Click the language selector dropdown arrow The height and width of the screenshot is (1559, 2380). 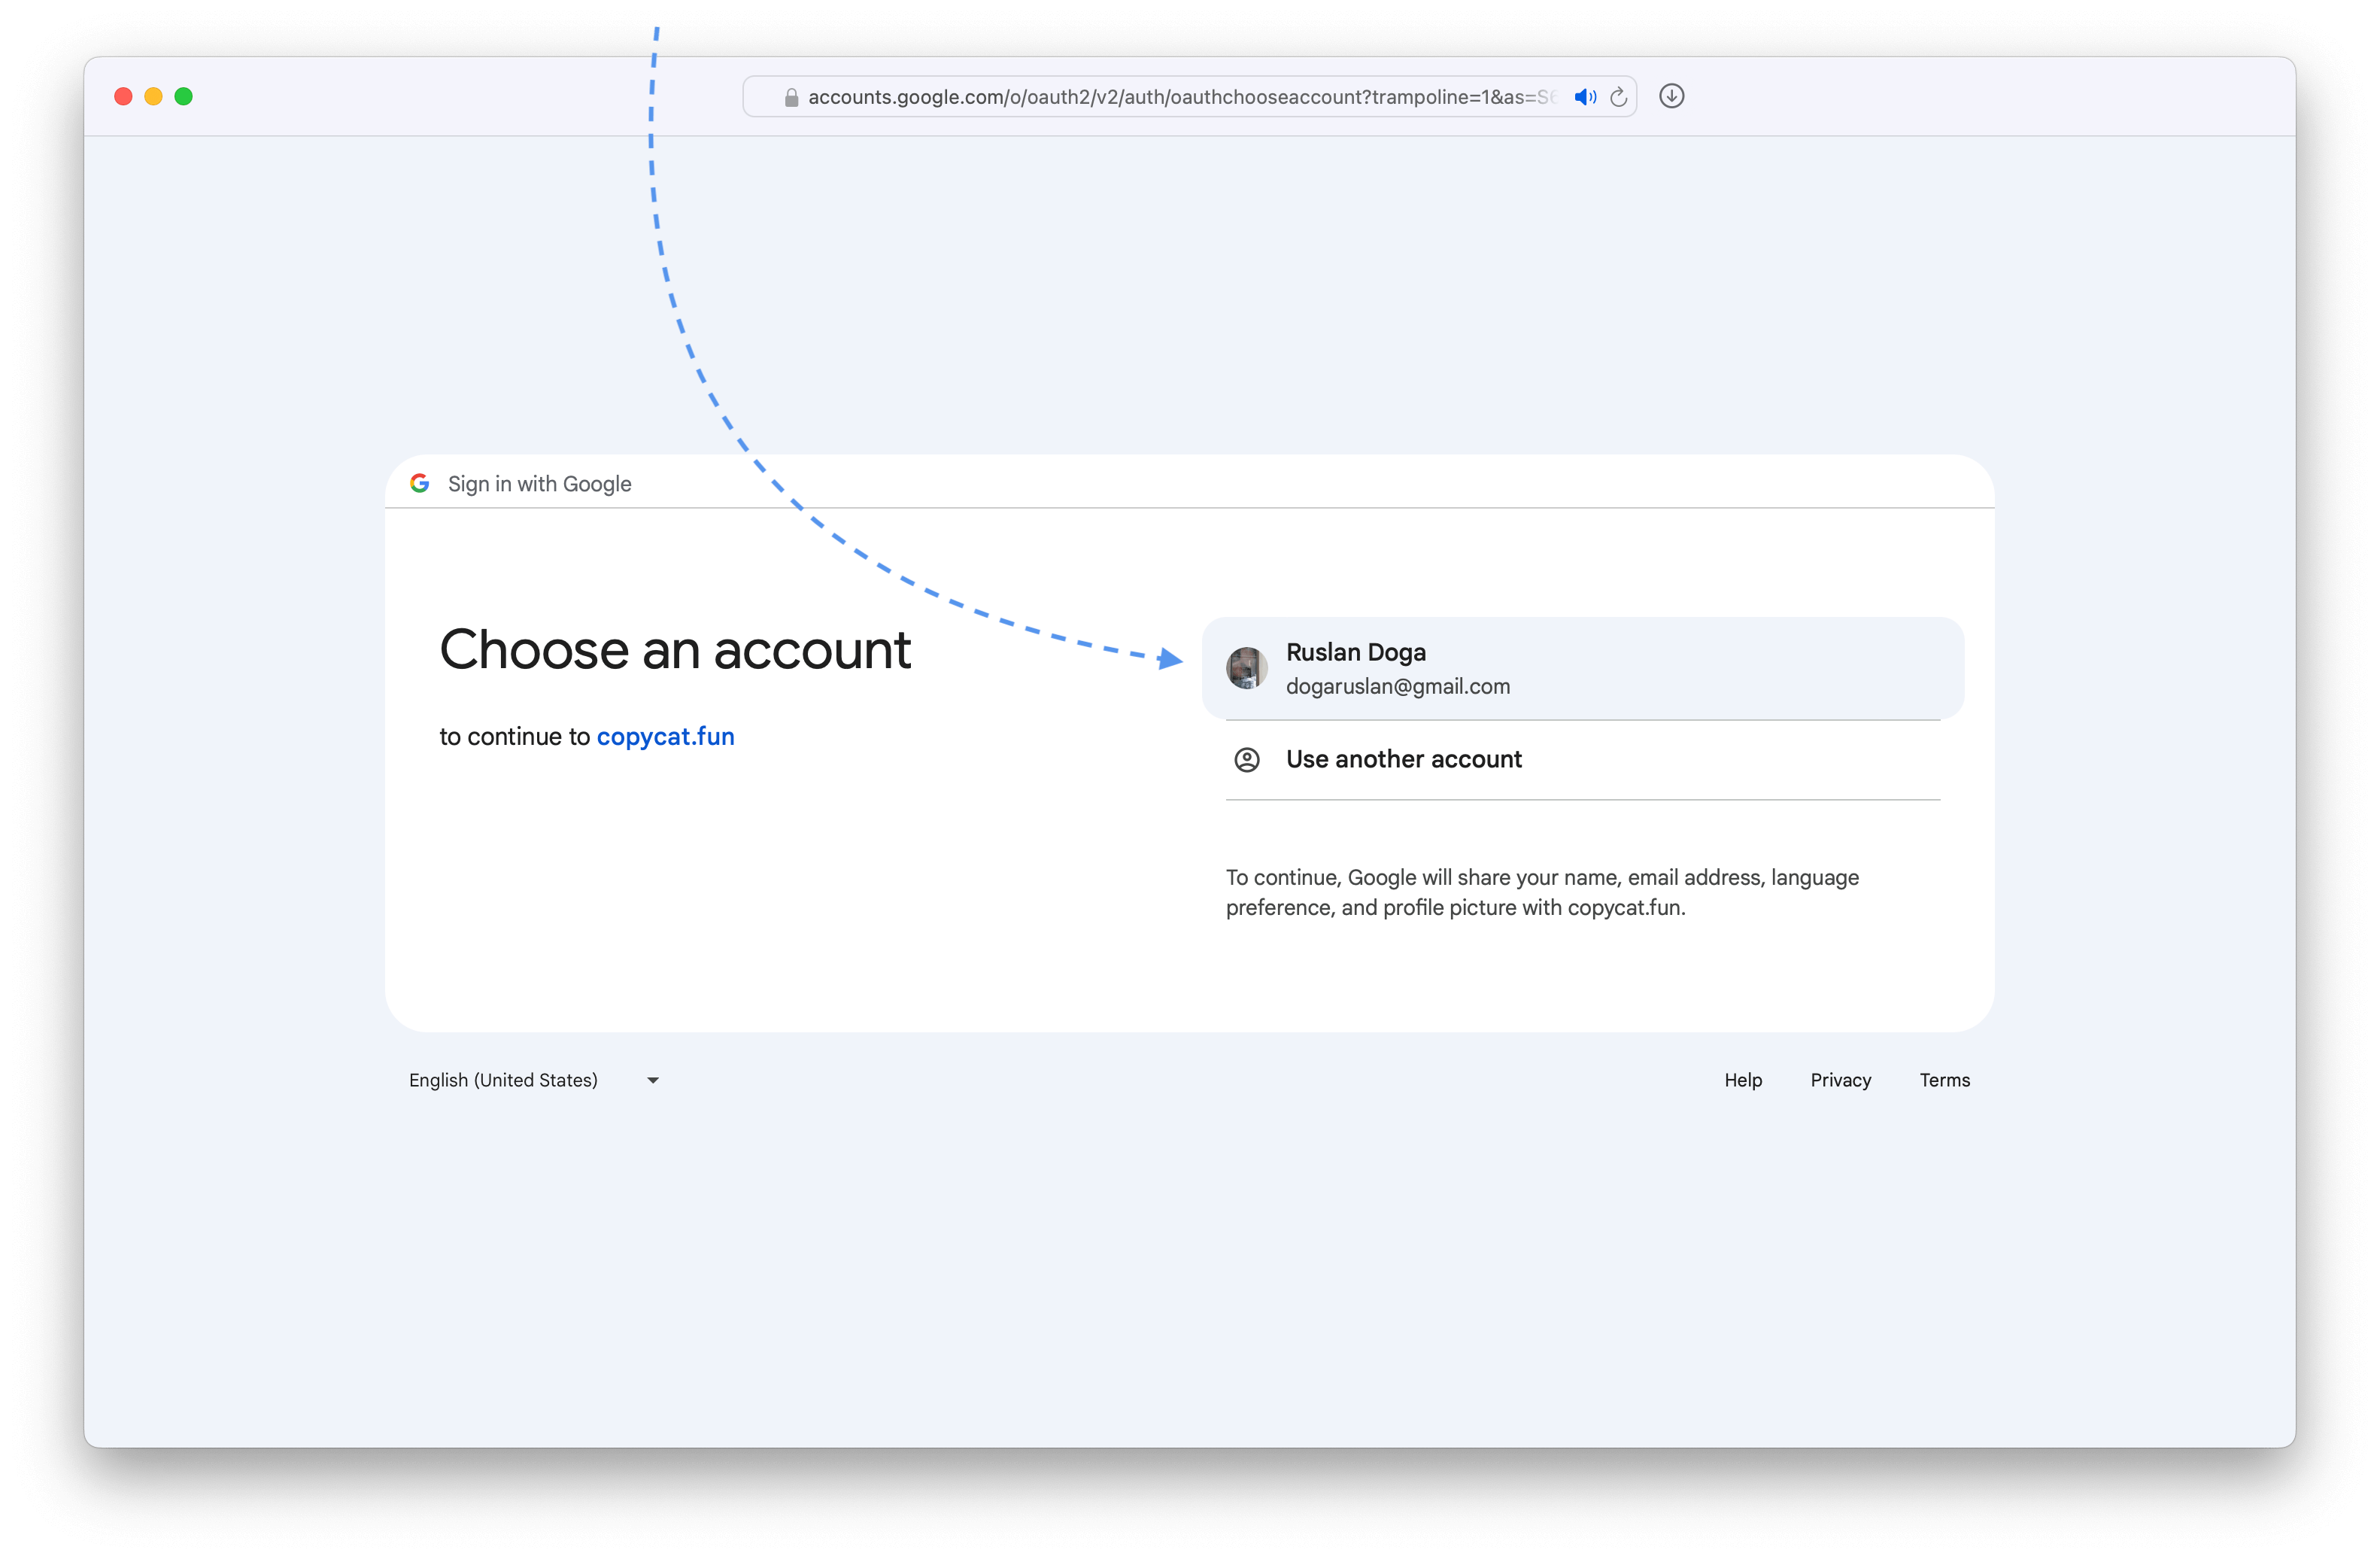click(653, 1080)
